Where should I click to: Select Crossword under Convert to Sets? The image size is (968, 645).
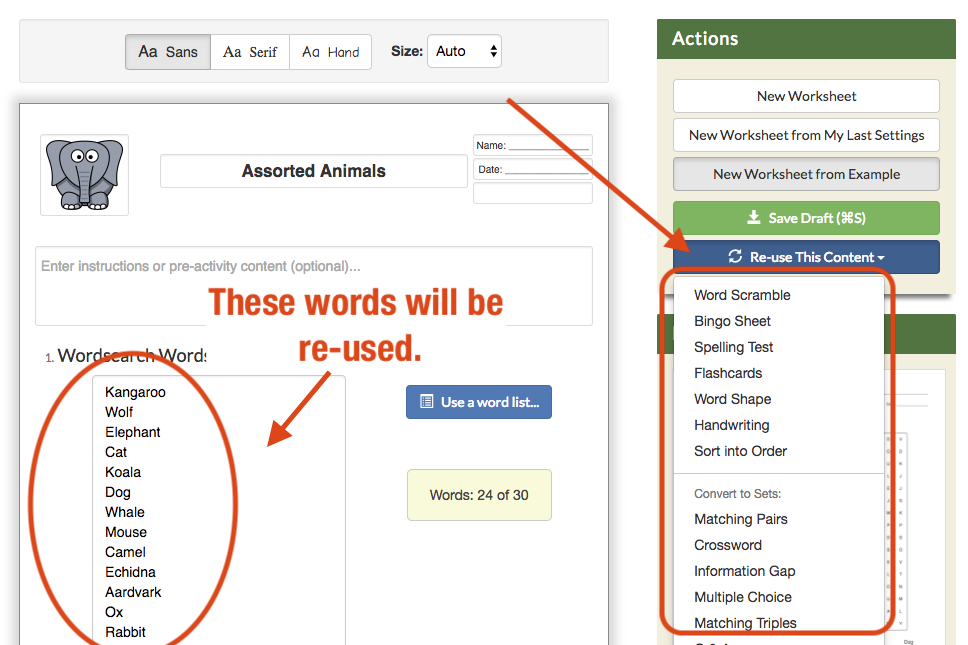pos(728,545)
